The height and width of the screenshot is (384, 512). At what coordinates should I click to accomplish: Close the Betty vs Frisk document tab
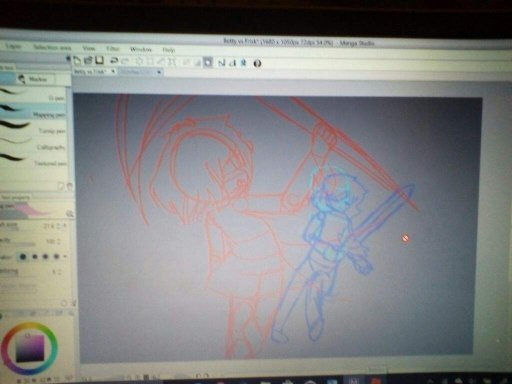tap(113, 71)
